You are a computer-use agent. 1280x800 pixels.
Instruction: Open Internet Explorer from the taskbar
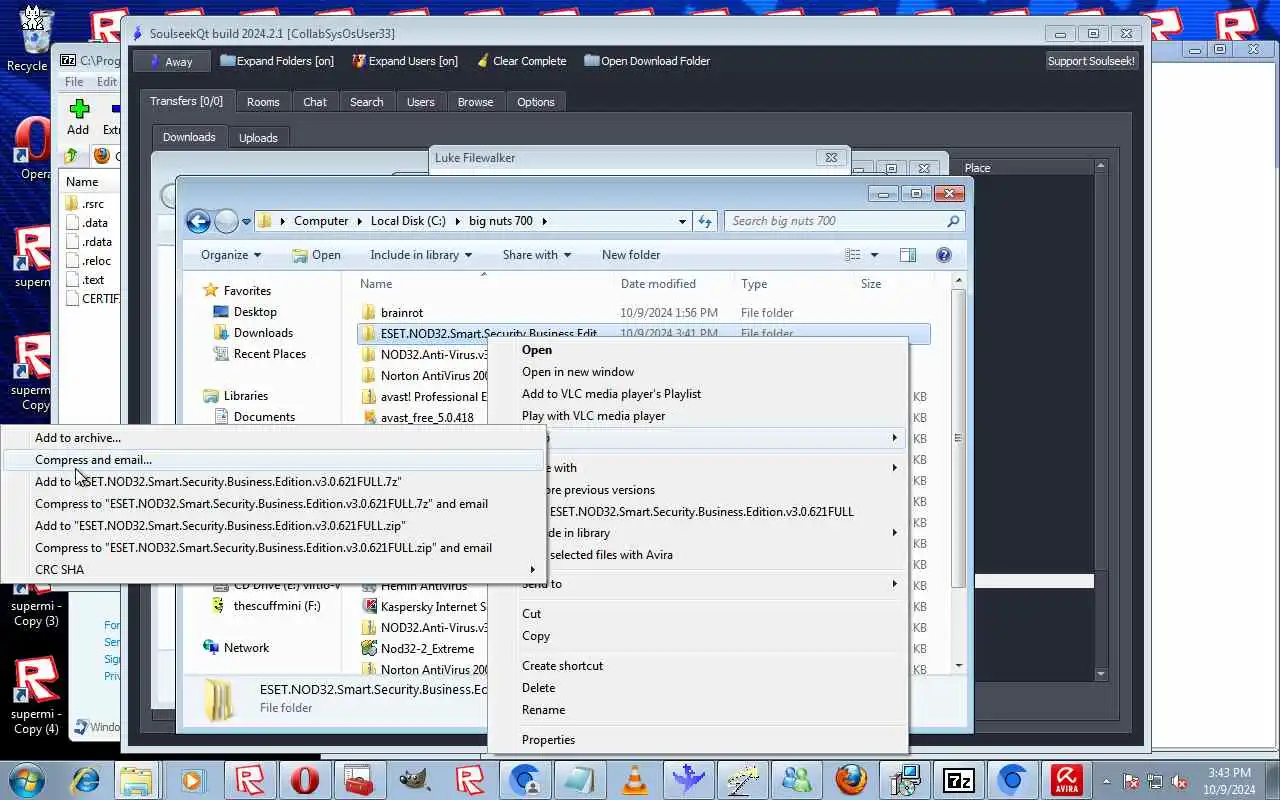tap(84, 780)
